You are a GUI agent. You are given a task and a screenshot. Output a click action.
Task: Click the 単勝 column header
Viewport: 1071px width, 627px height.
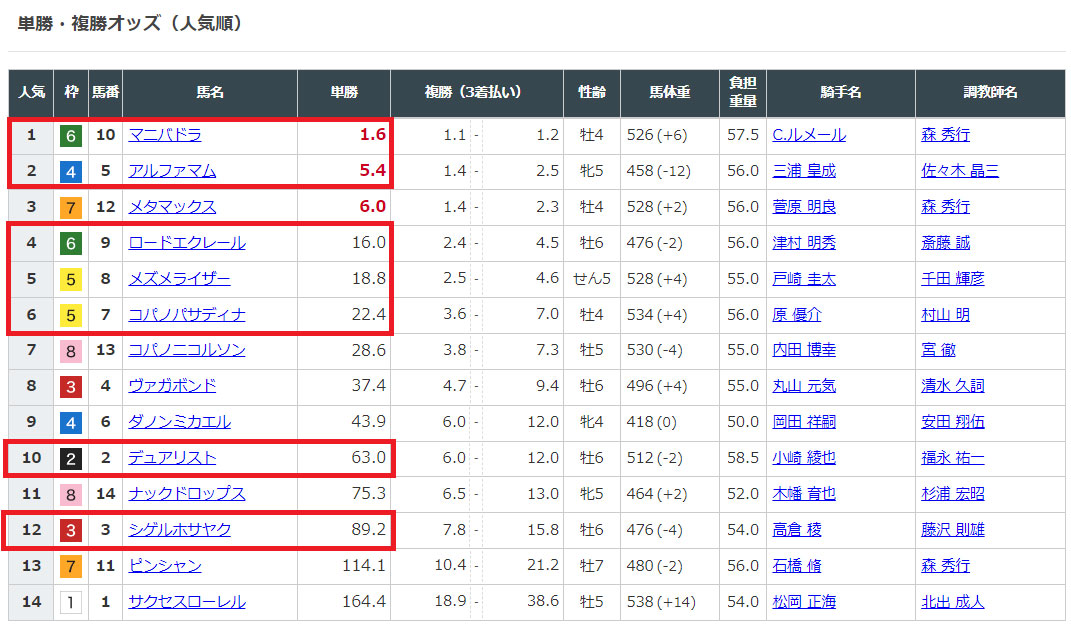tap(344, 93)
